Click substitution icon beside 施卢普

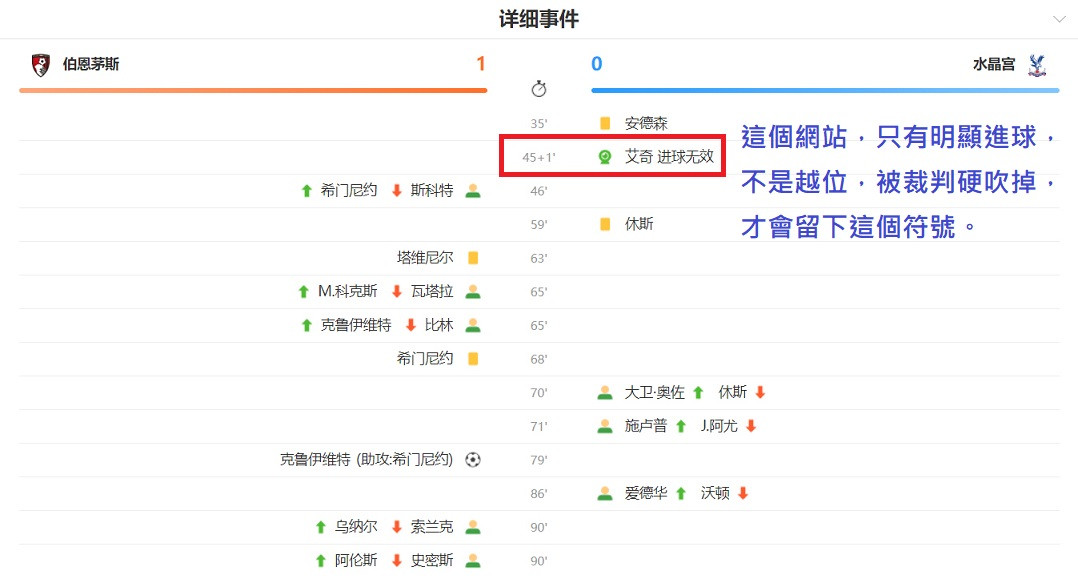(605, 426)
